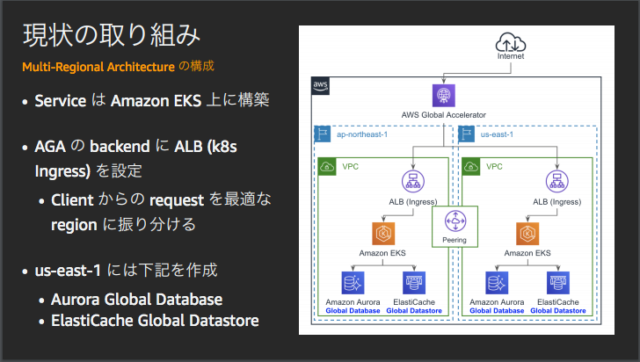Image resolution: width=640 pixels, height=362 pixels.
Task: Select the ElastiCache icon in us-east-1
Action: 558,283
